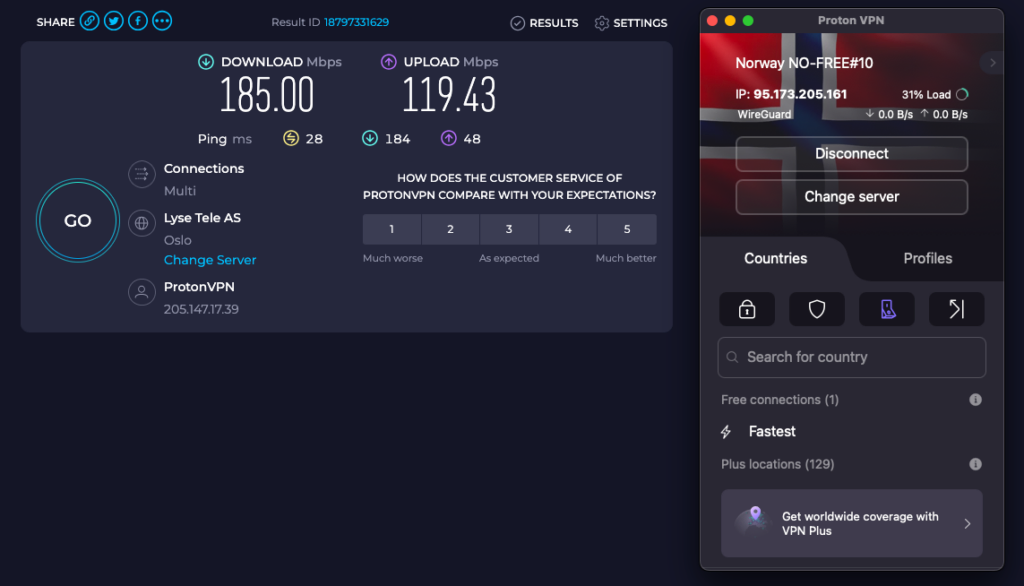This screenshot has height=586, width=1024.
Task: Rate customer service 5 Much better
Action: click(x=627, y=229)
